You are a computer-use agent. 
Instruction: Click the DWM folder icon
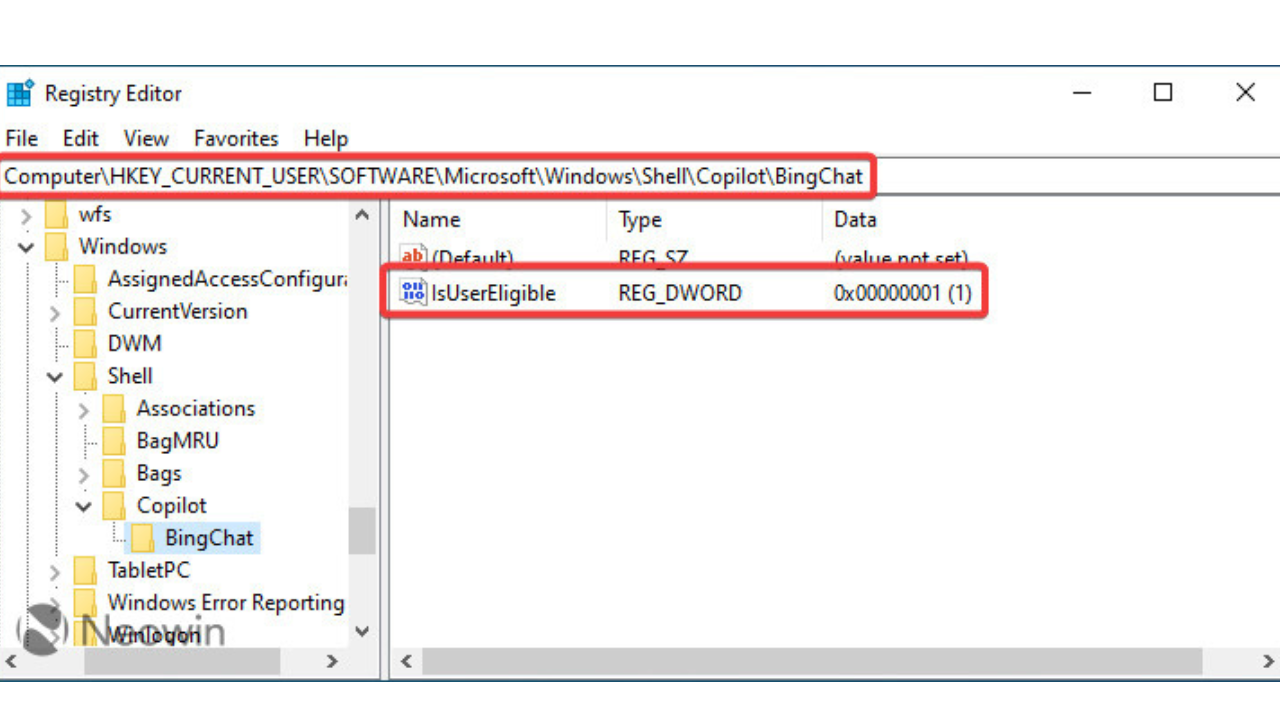pyautogui.click(x=86, y=344)
